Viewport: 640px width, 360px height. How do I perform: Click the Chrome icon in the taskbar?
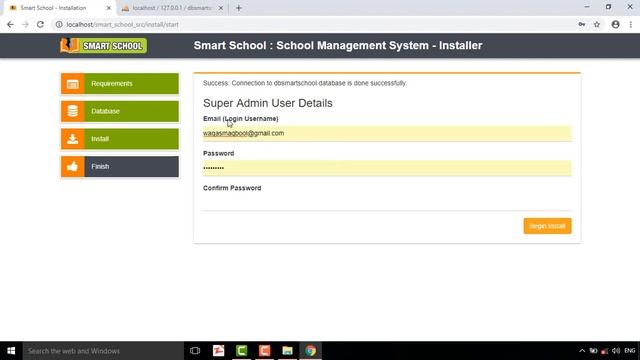pyautogui.click(x=311, y=351)
